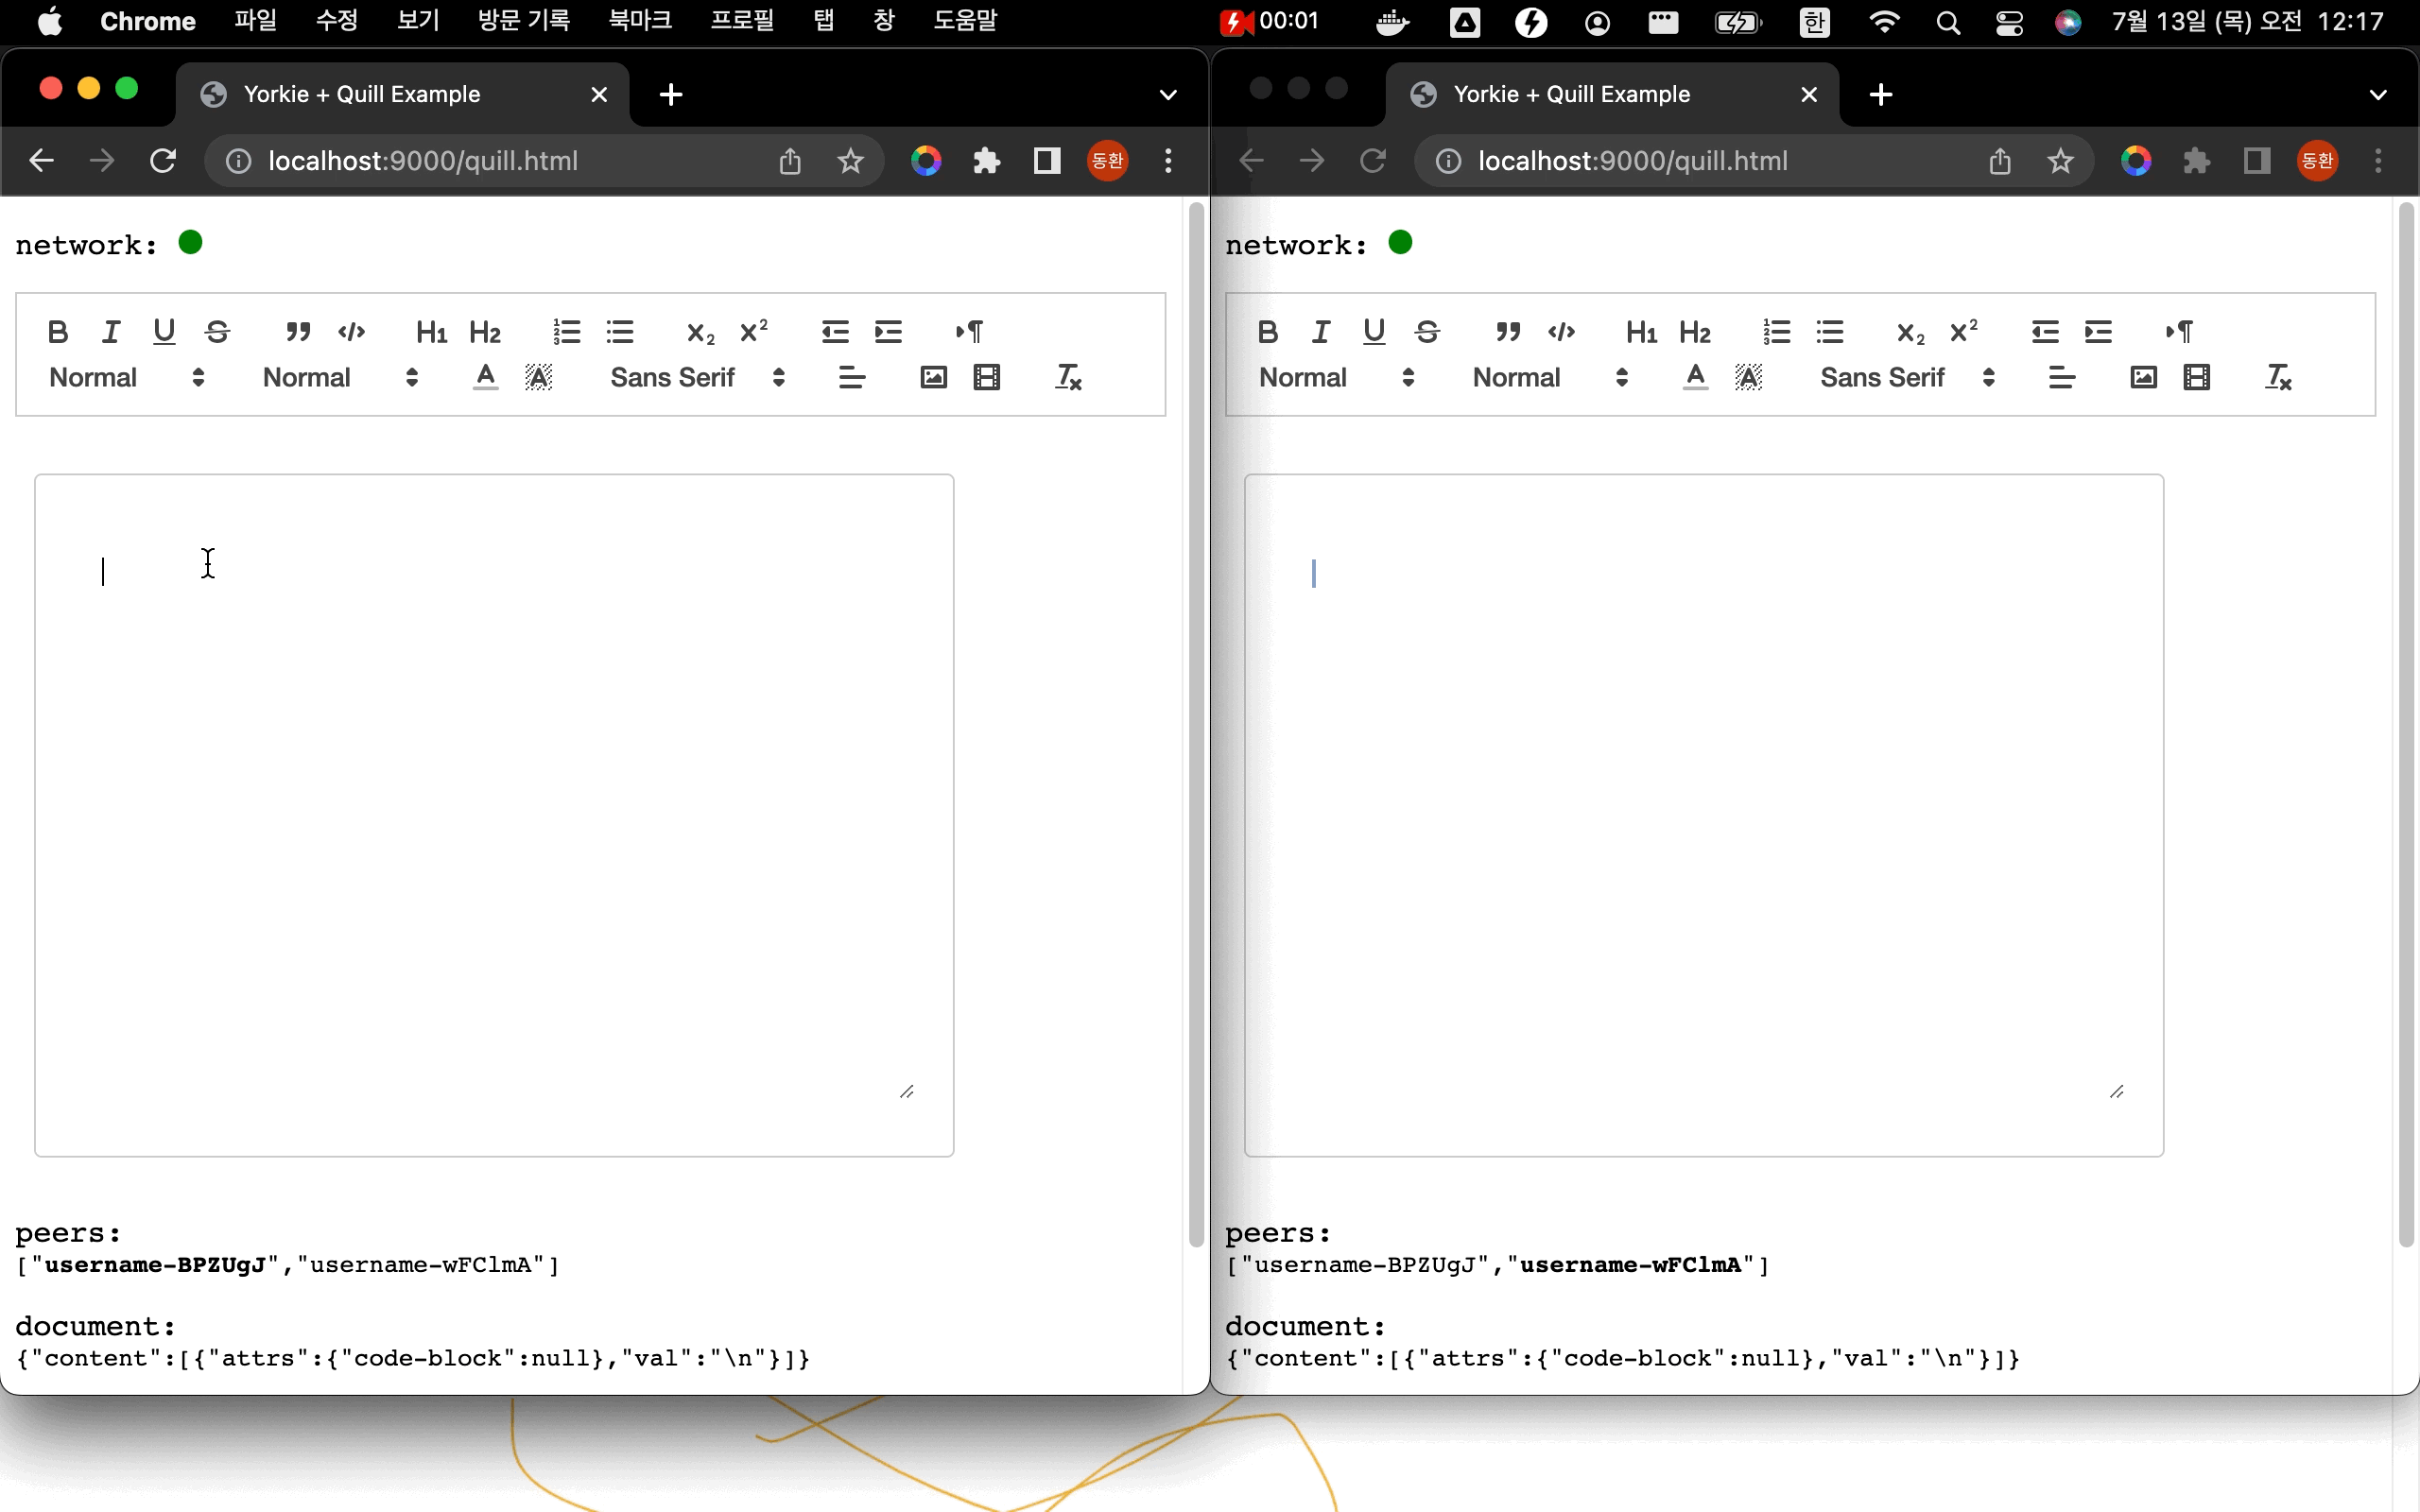Image resolution: width=2420 pixels, height=1512 pixels.
Task: Click the bullet list icon in right toolbar
Action: pos(1829,331)
